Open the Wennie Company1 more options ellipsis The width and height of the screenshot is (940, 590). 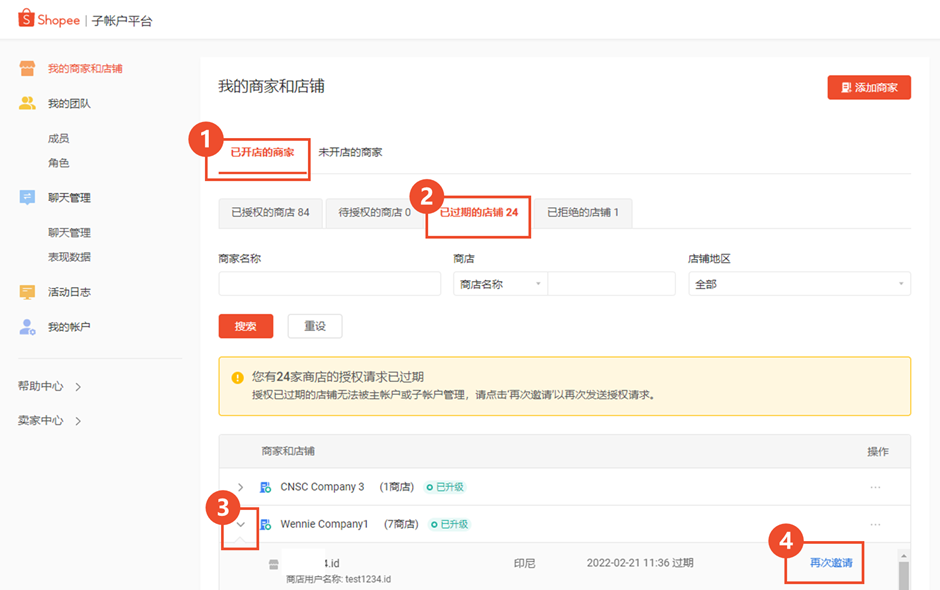click(x=876, y=523)
